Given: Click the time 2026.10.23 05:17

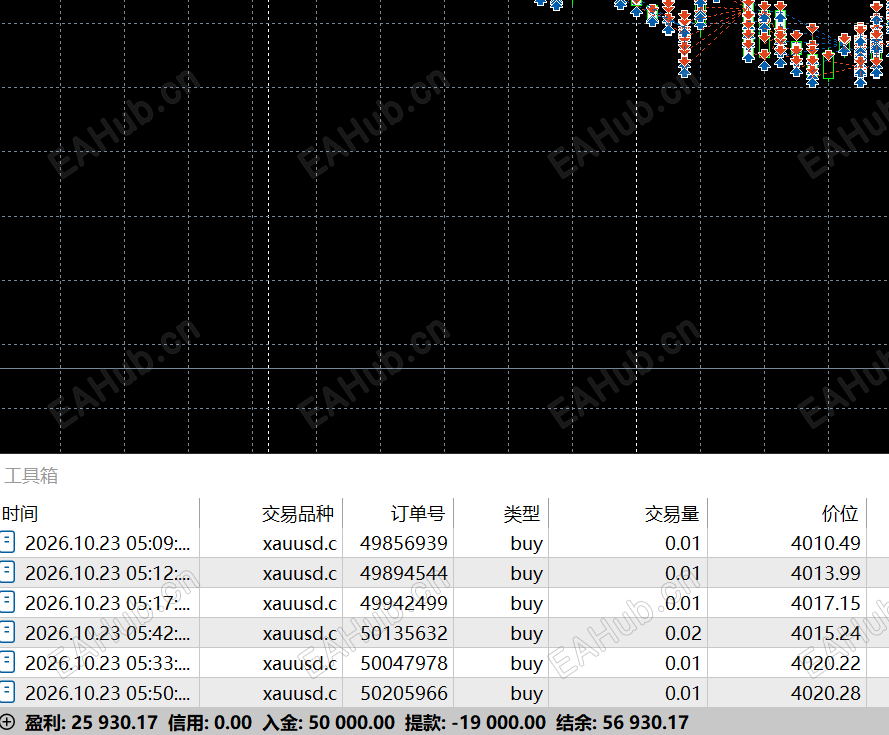Looking at the screenshot, I should [108, 603].
